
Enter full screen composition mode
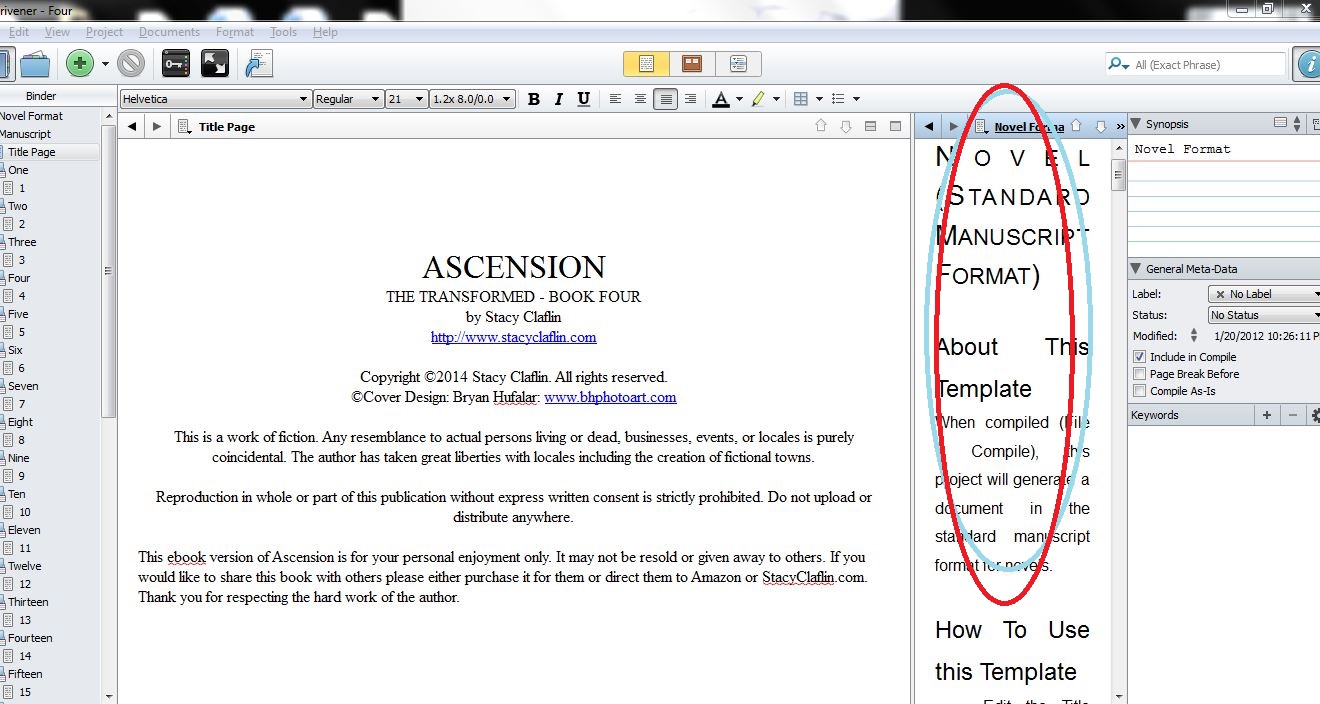click(x=215, y=64)
